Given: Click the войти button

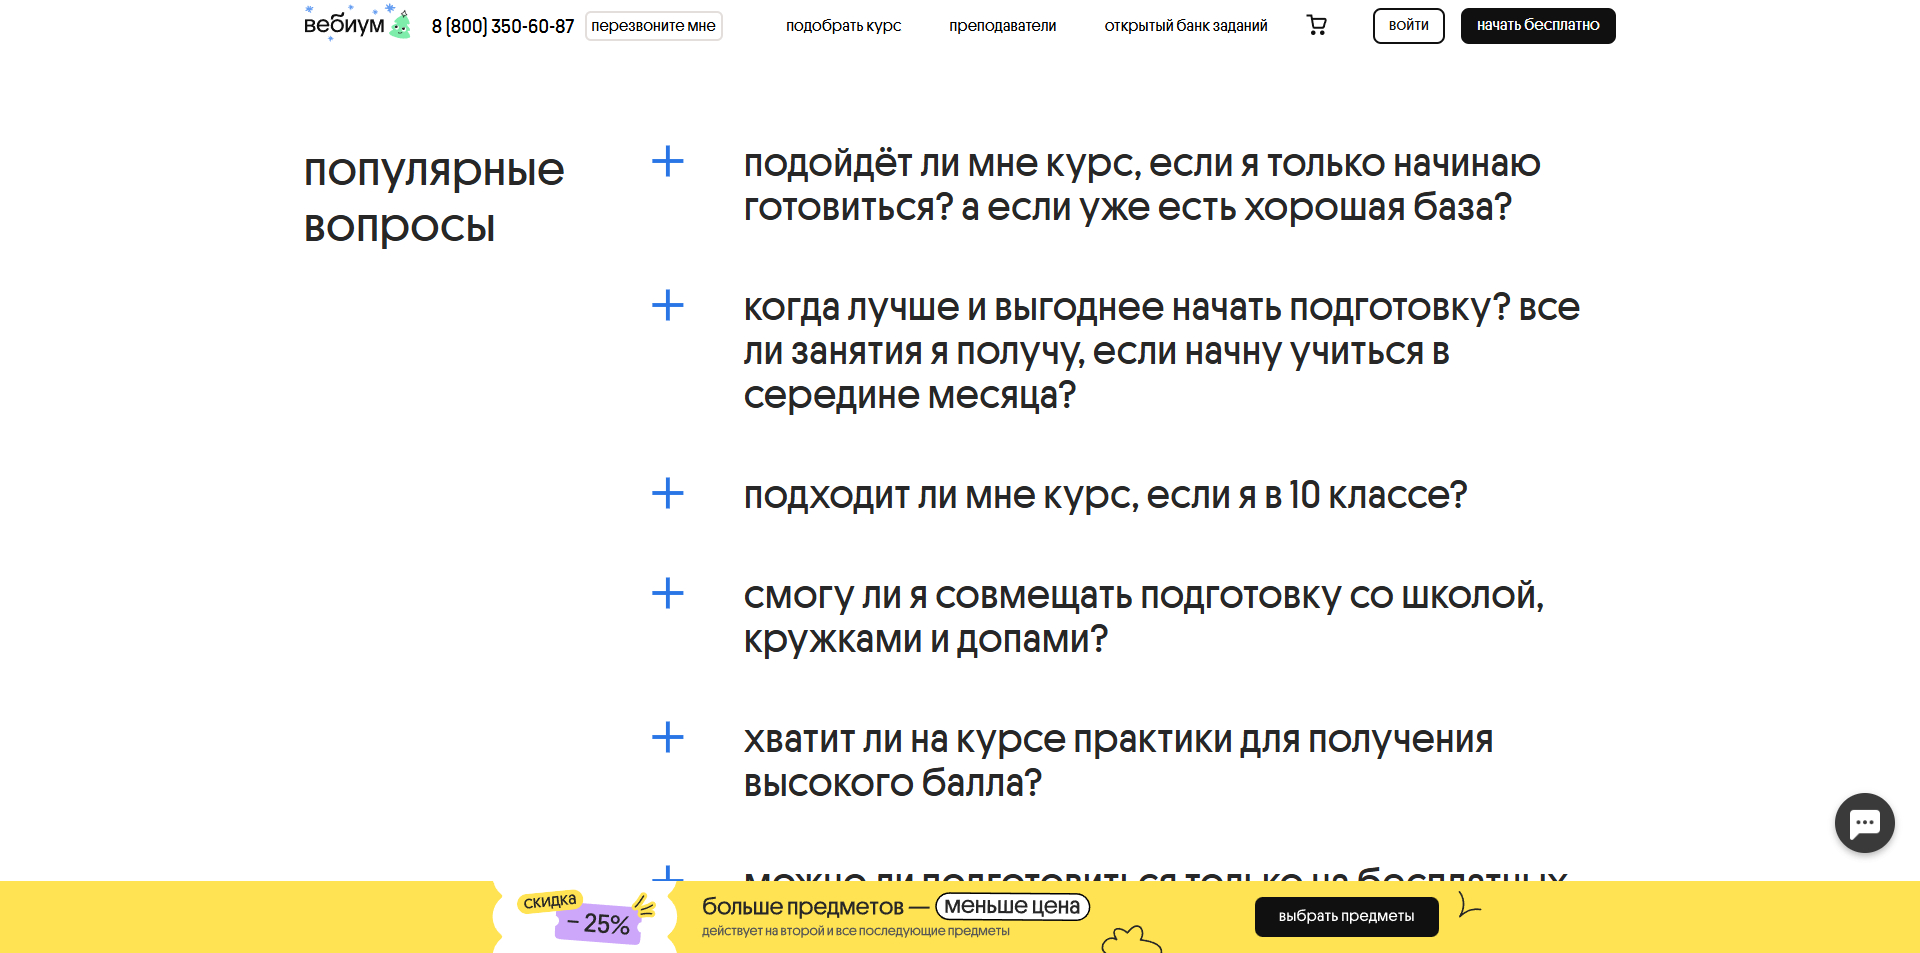Looking at the screenshot, I should click(1408, 25).
